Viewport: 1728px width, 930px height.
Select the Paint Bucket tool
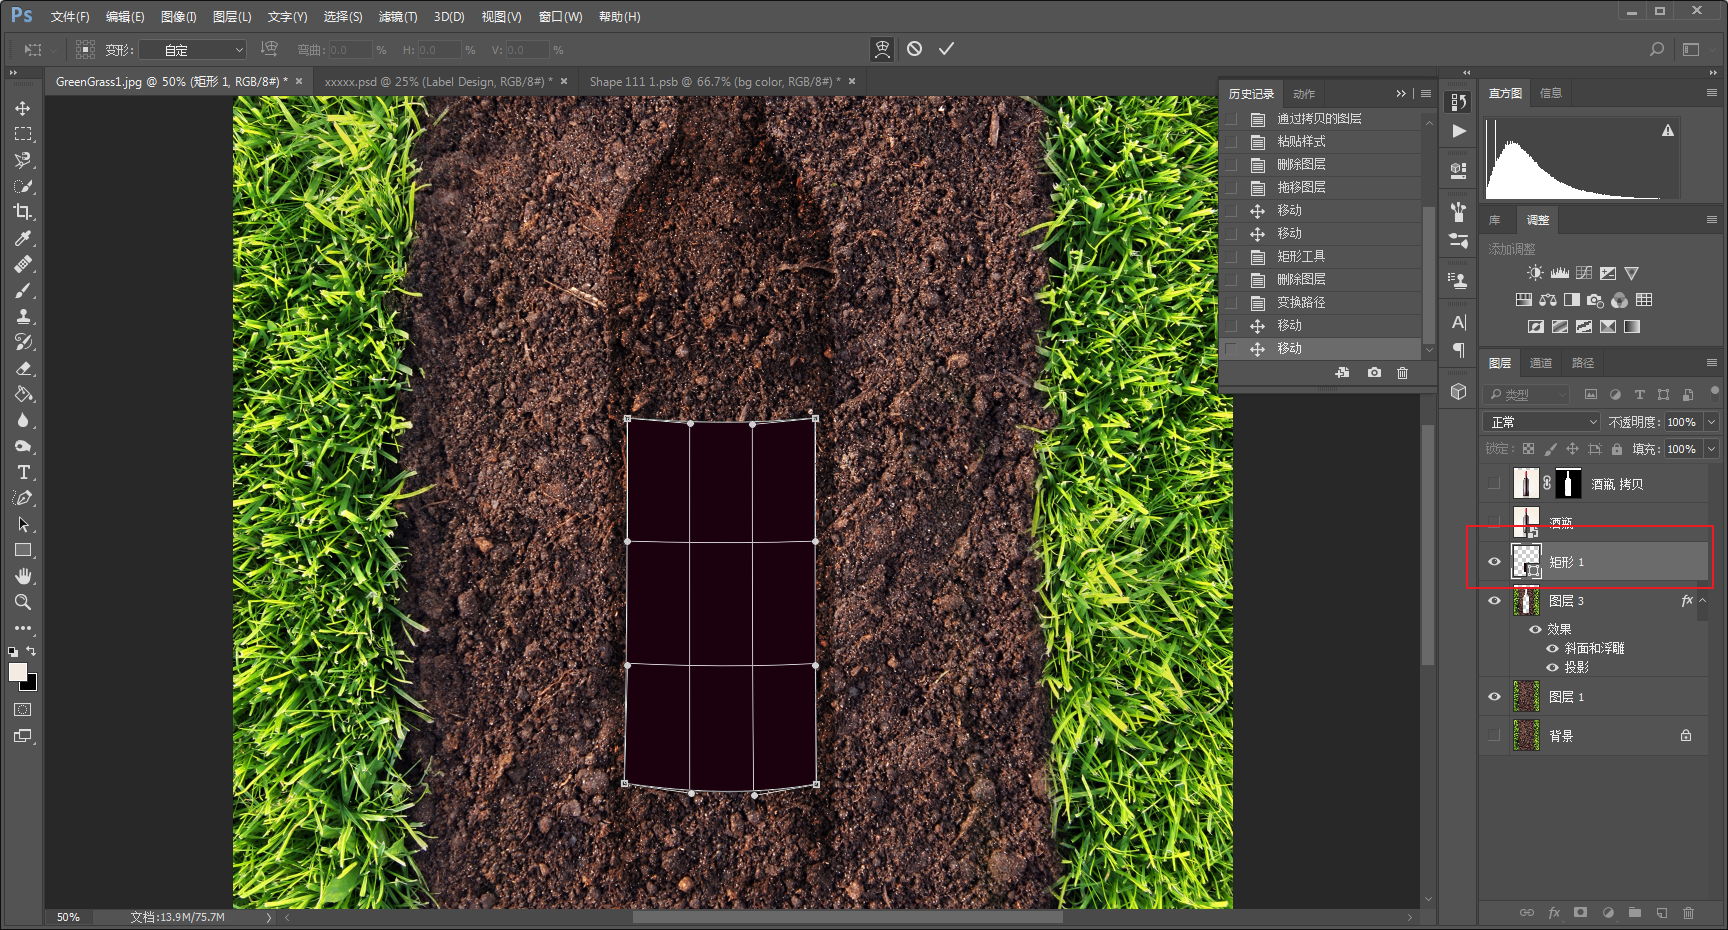(23, 394)
